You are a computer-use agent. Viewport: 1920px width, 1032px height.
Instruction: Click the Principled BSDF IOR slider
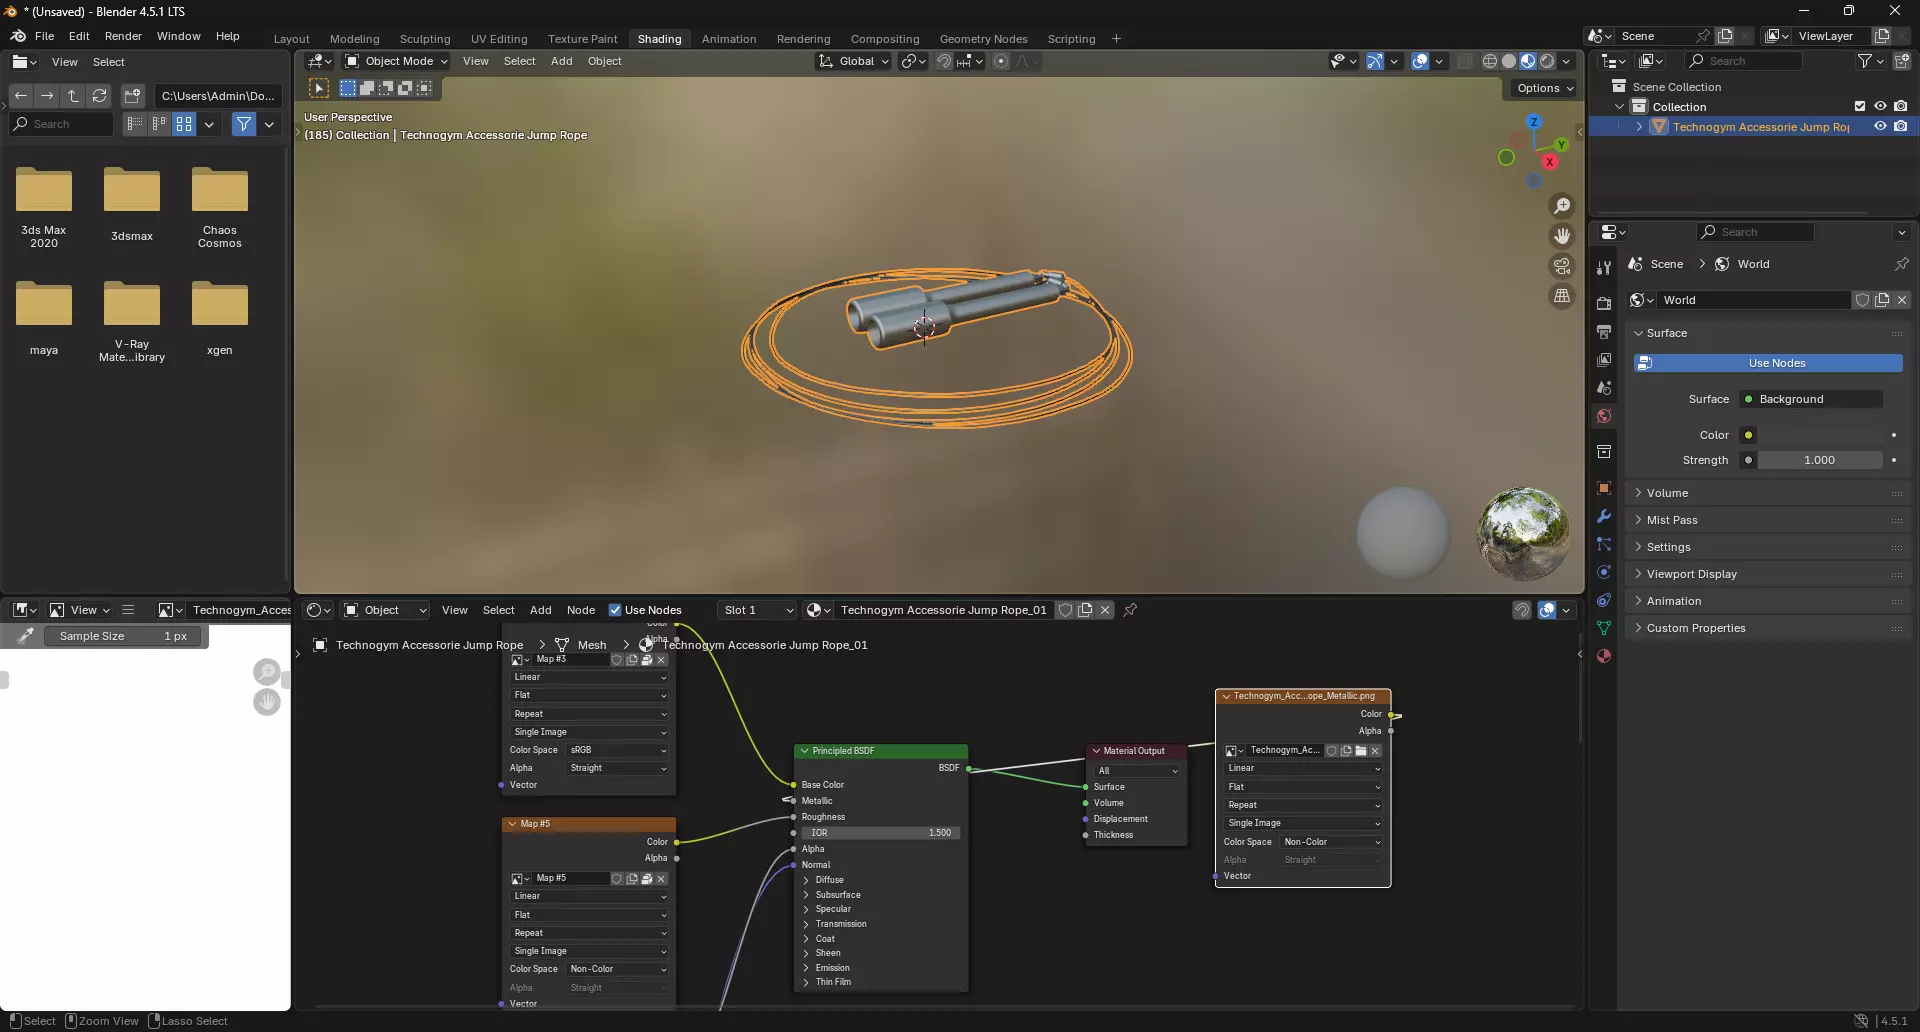click(880, 833)
